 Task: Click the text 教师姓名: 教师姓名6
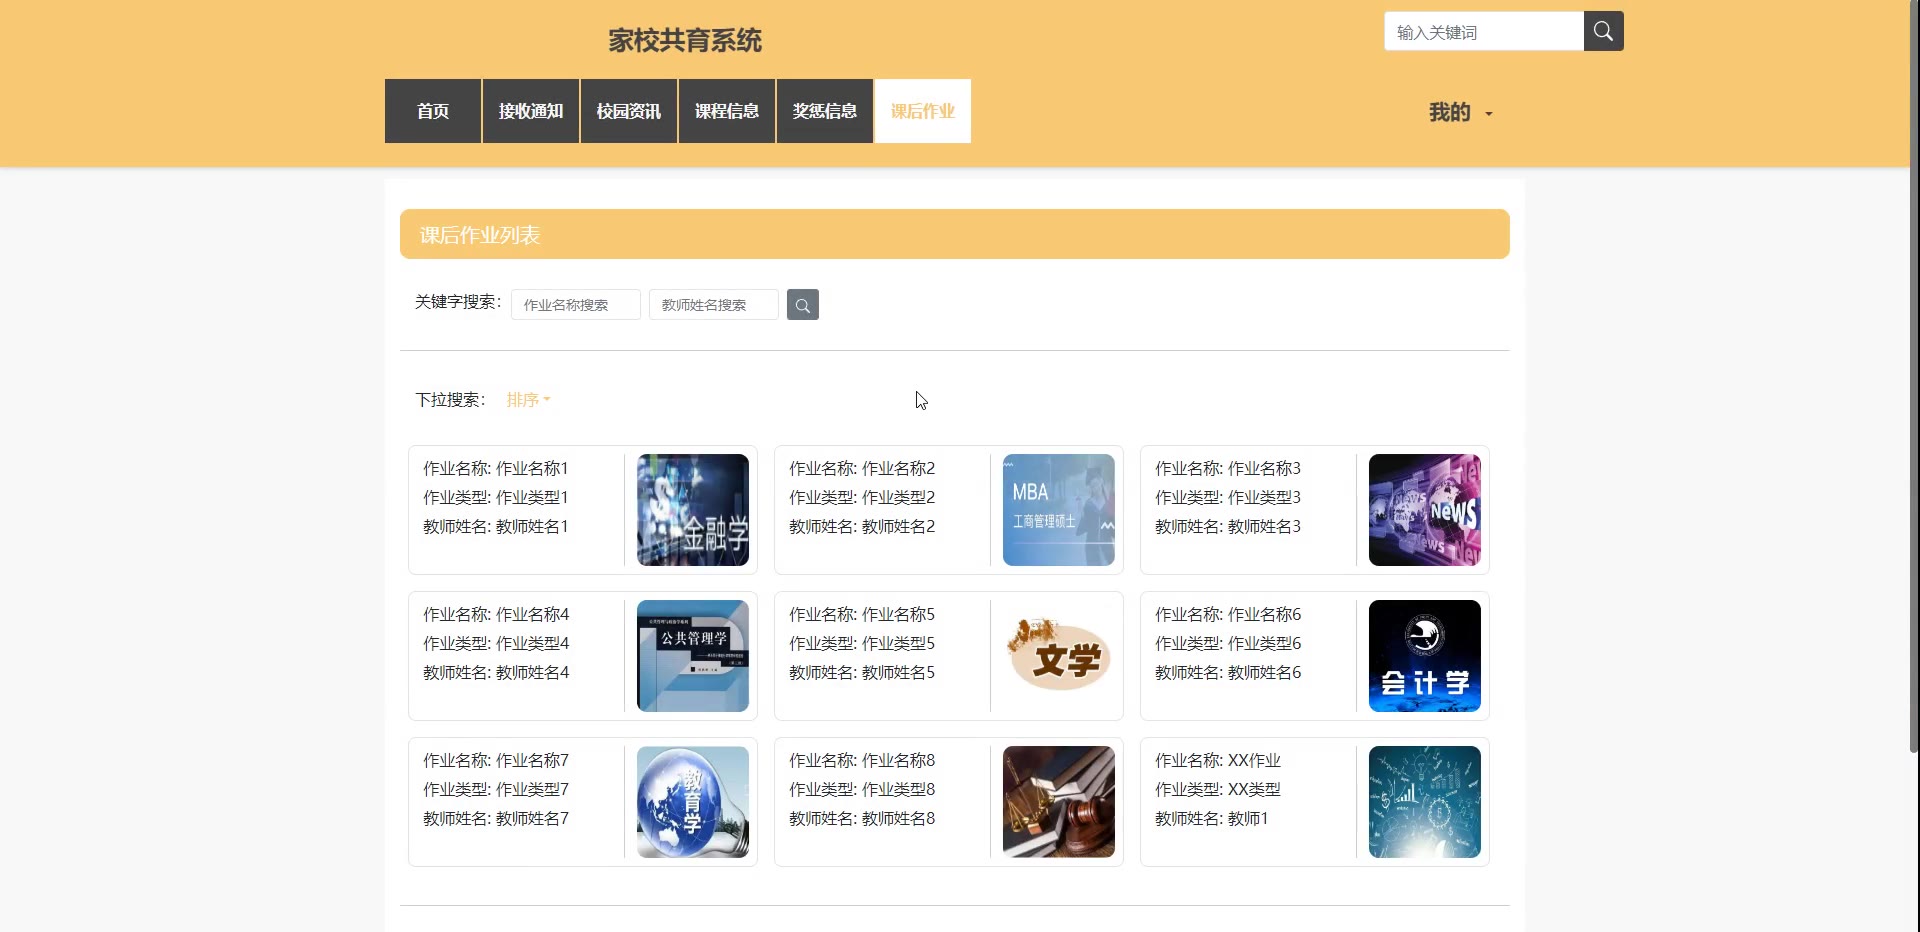[x=1228, y=672]
